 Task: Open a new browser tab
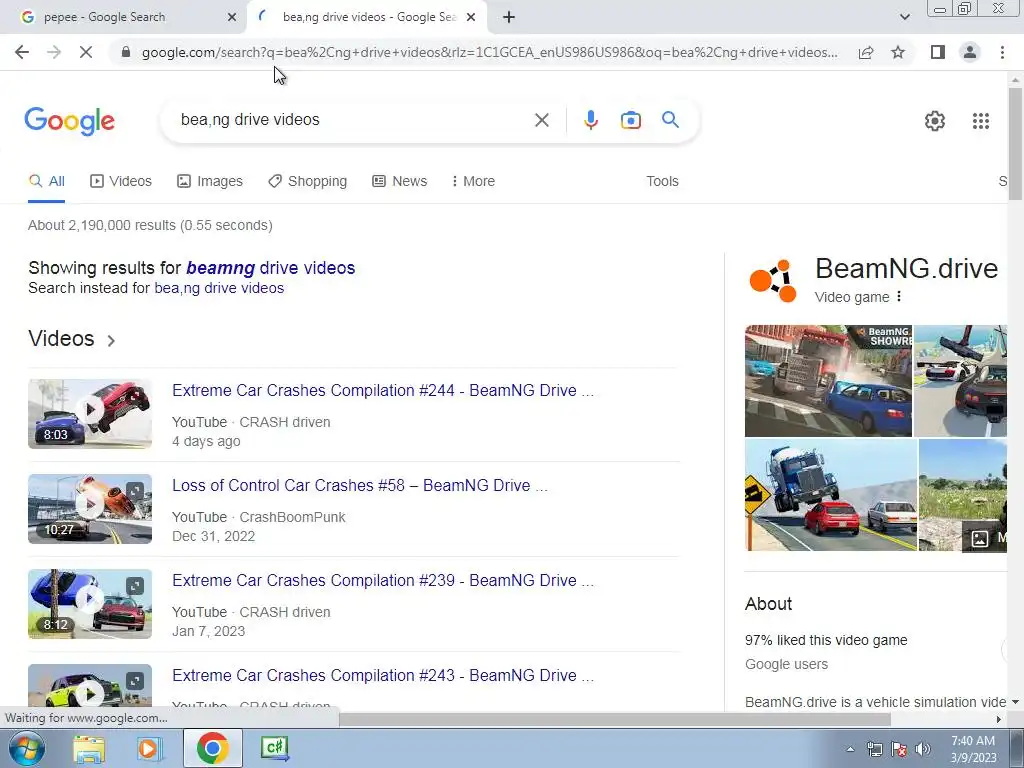pos(509,18)
